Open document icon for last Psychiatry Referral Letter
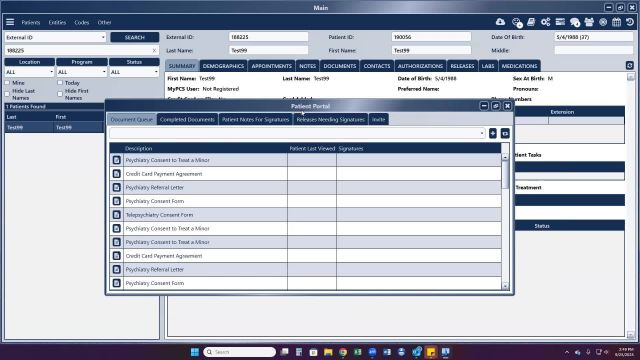 pyautogui.click(x=117, y=269)
